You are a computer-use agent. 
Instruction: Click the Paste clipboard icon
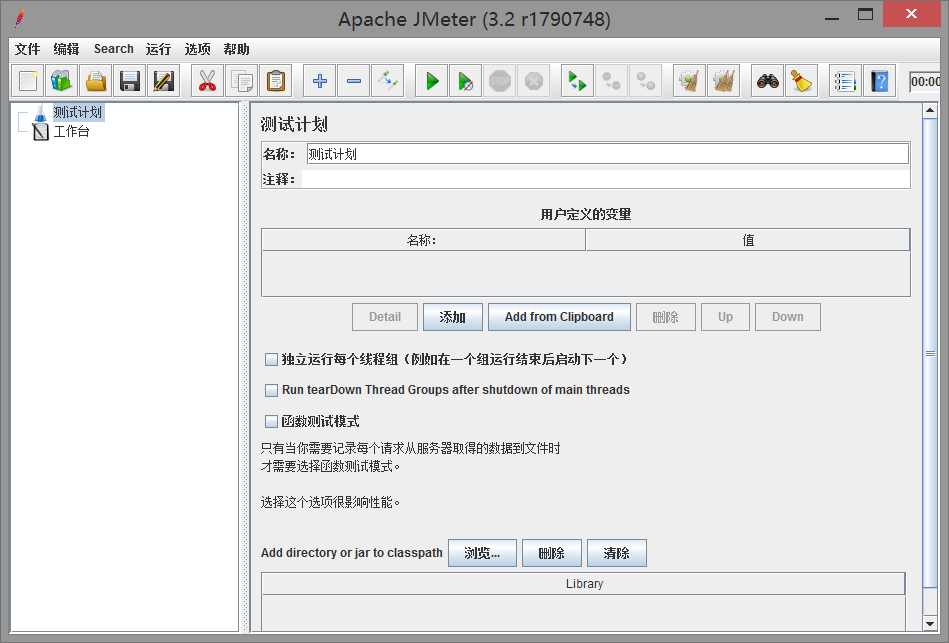click(275, 81)
